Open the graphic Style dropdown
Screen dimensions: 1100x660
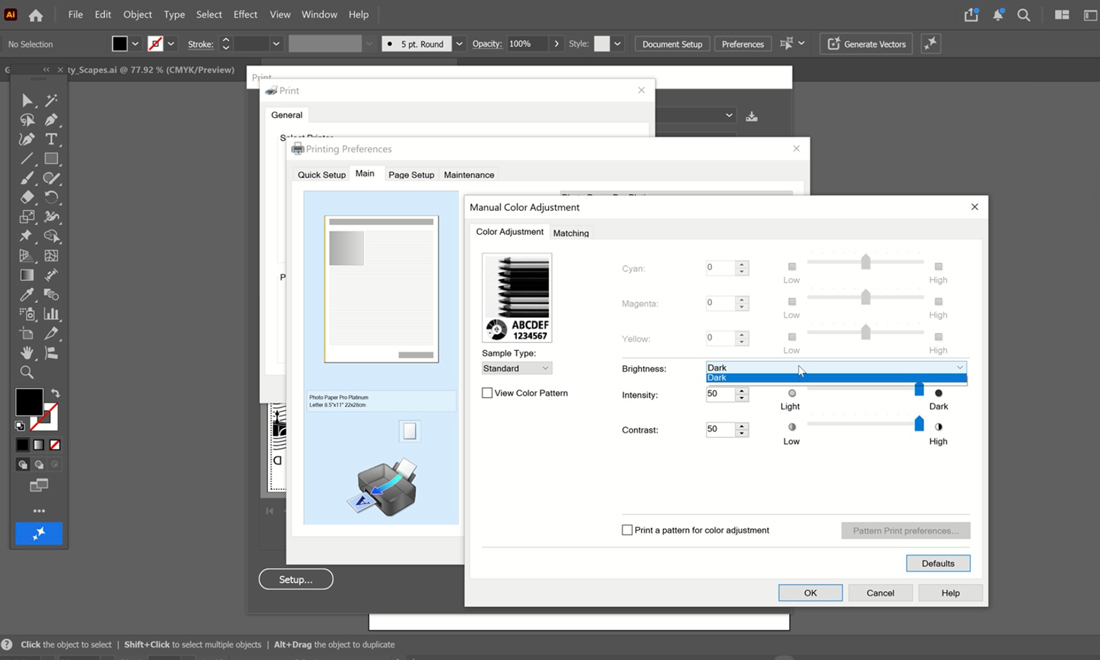[x=617, y=43]
